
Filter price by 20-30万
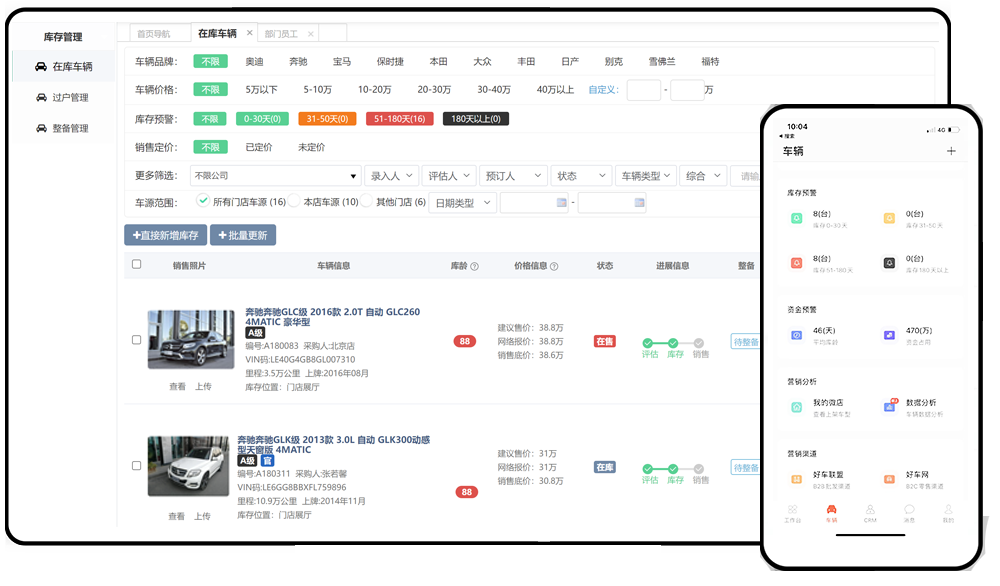pyautogui.click(x=434, y=89)
